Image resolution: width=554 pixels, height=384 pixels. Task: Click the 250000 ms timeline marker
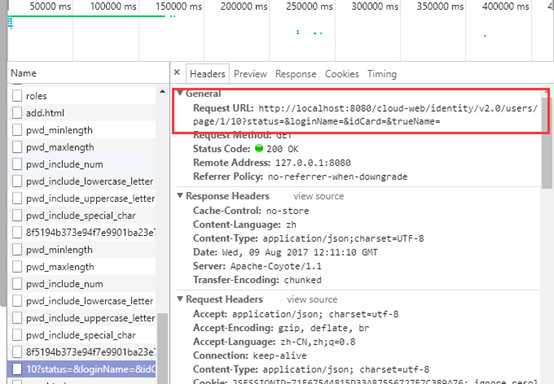(x=310, y=6)
